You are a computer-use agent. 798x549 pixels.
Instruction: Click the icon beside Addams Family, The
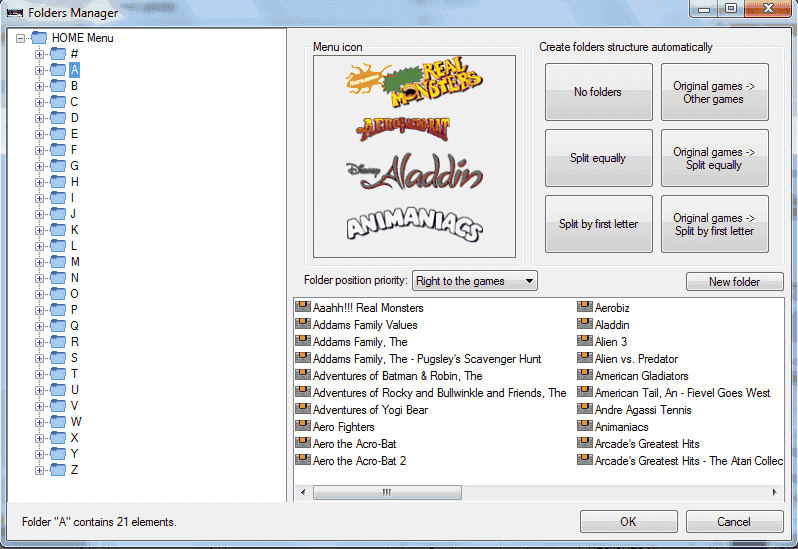(303, 341)
